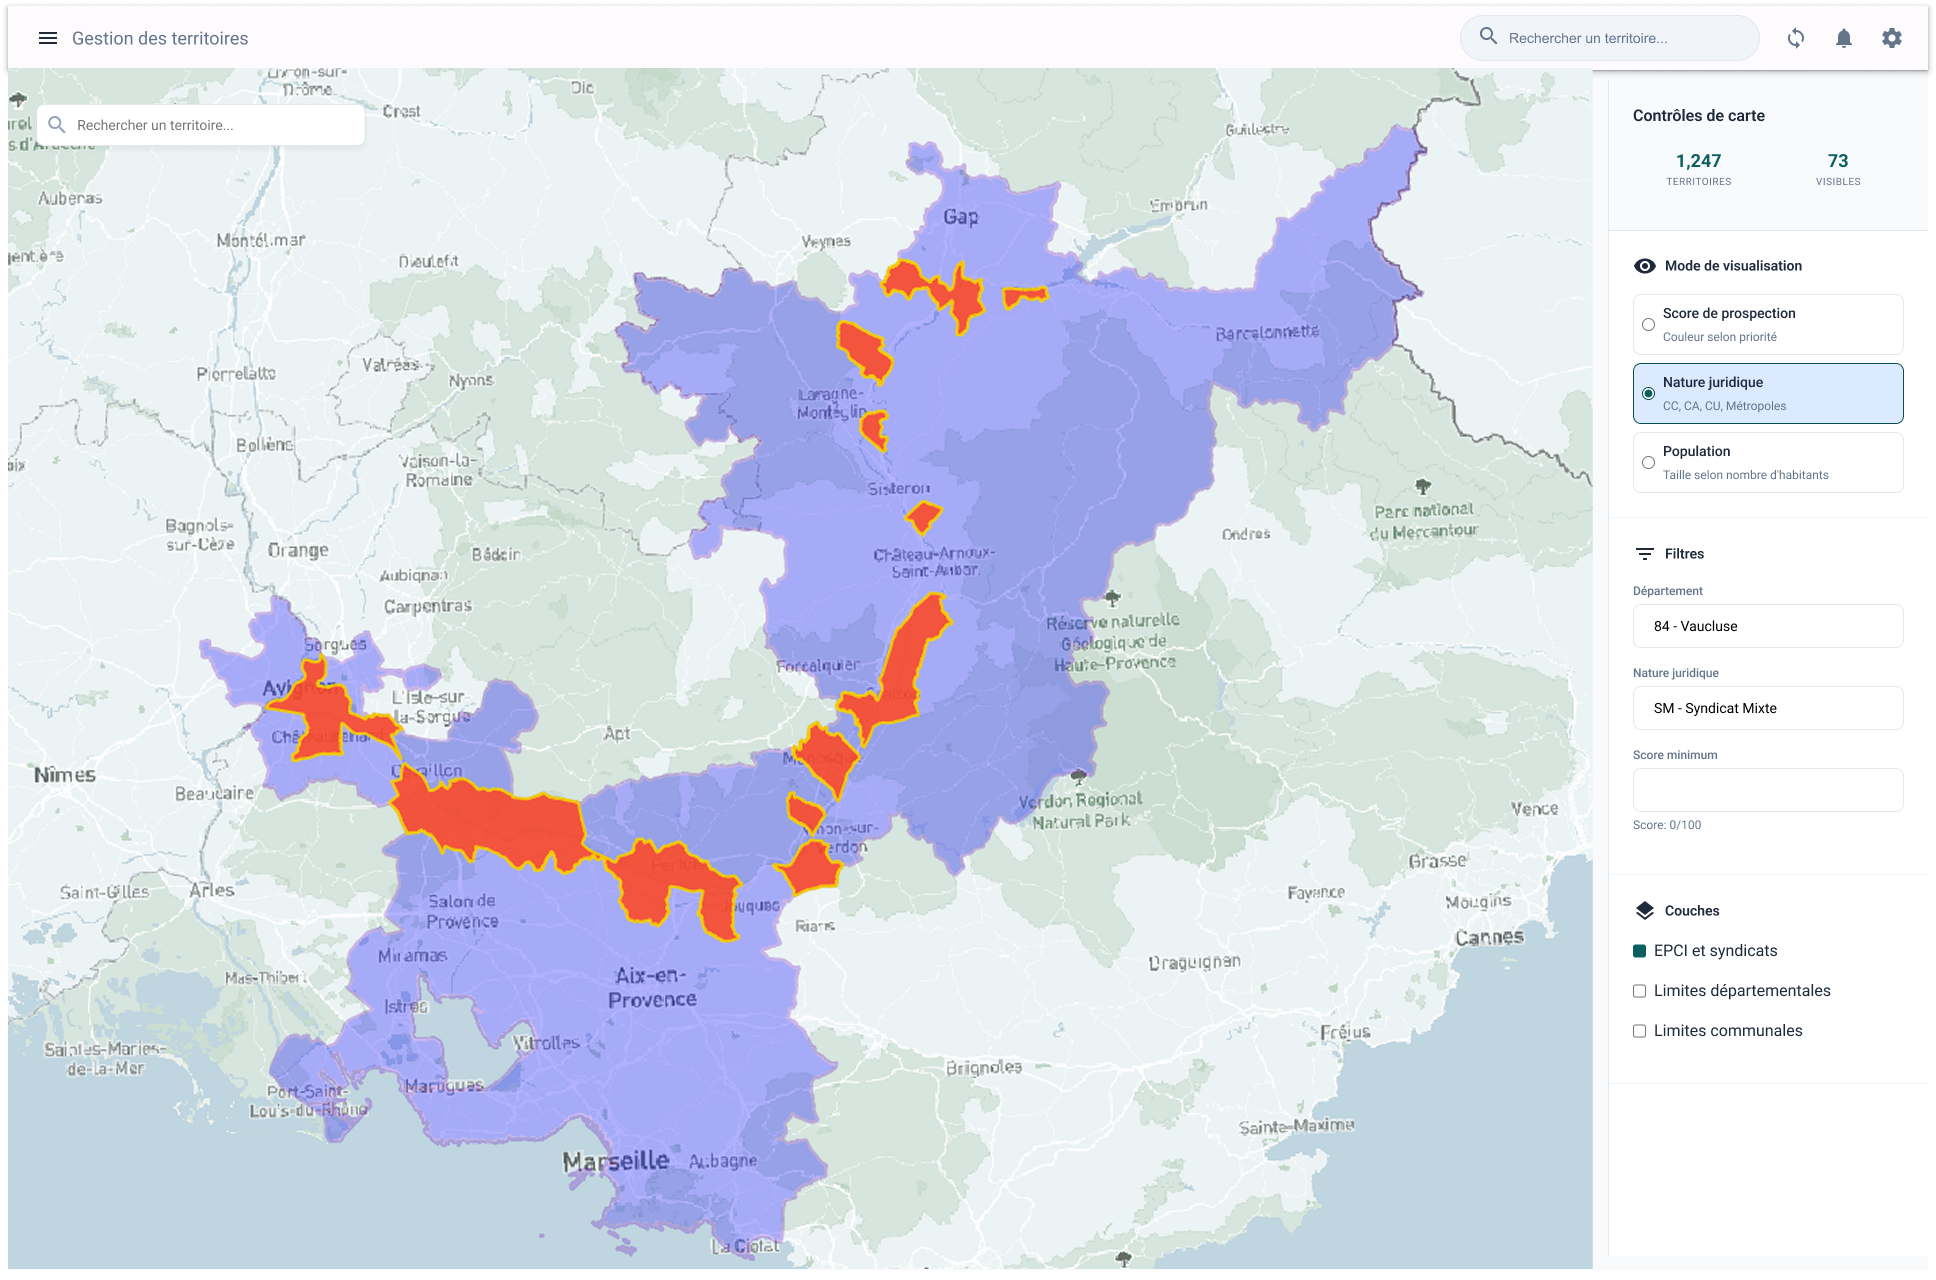Click the 73 visibles counter

pyautogui.click(x=1838, y=168)
